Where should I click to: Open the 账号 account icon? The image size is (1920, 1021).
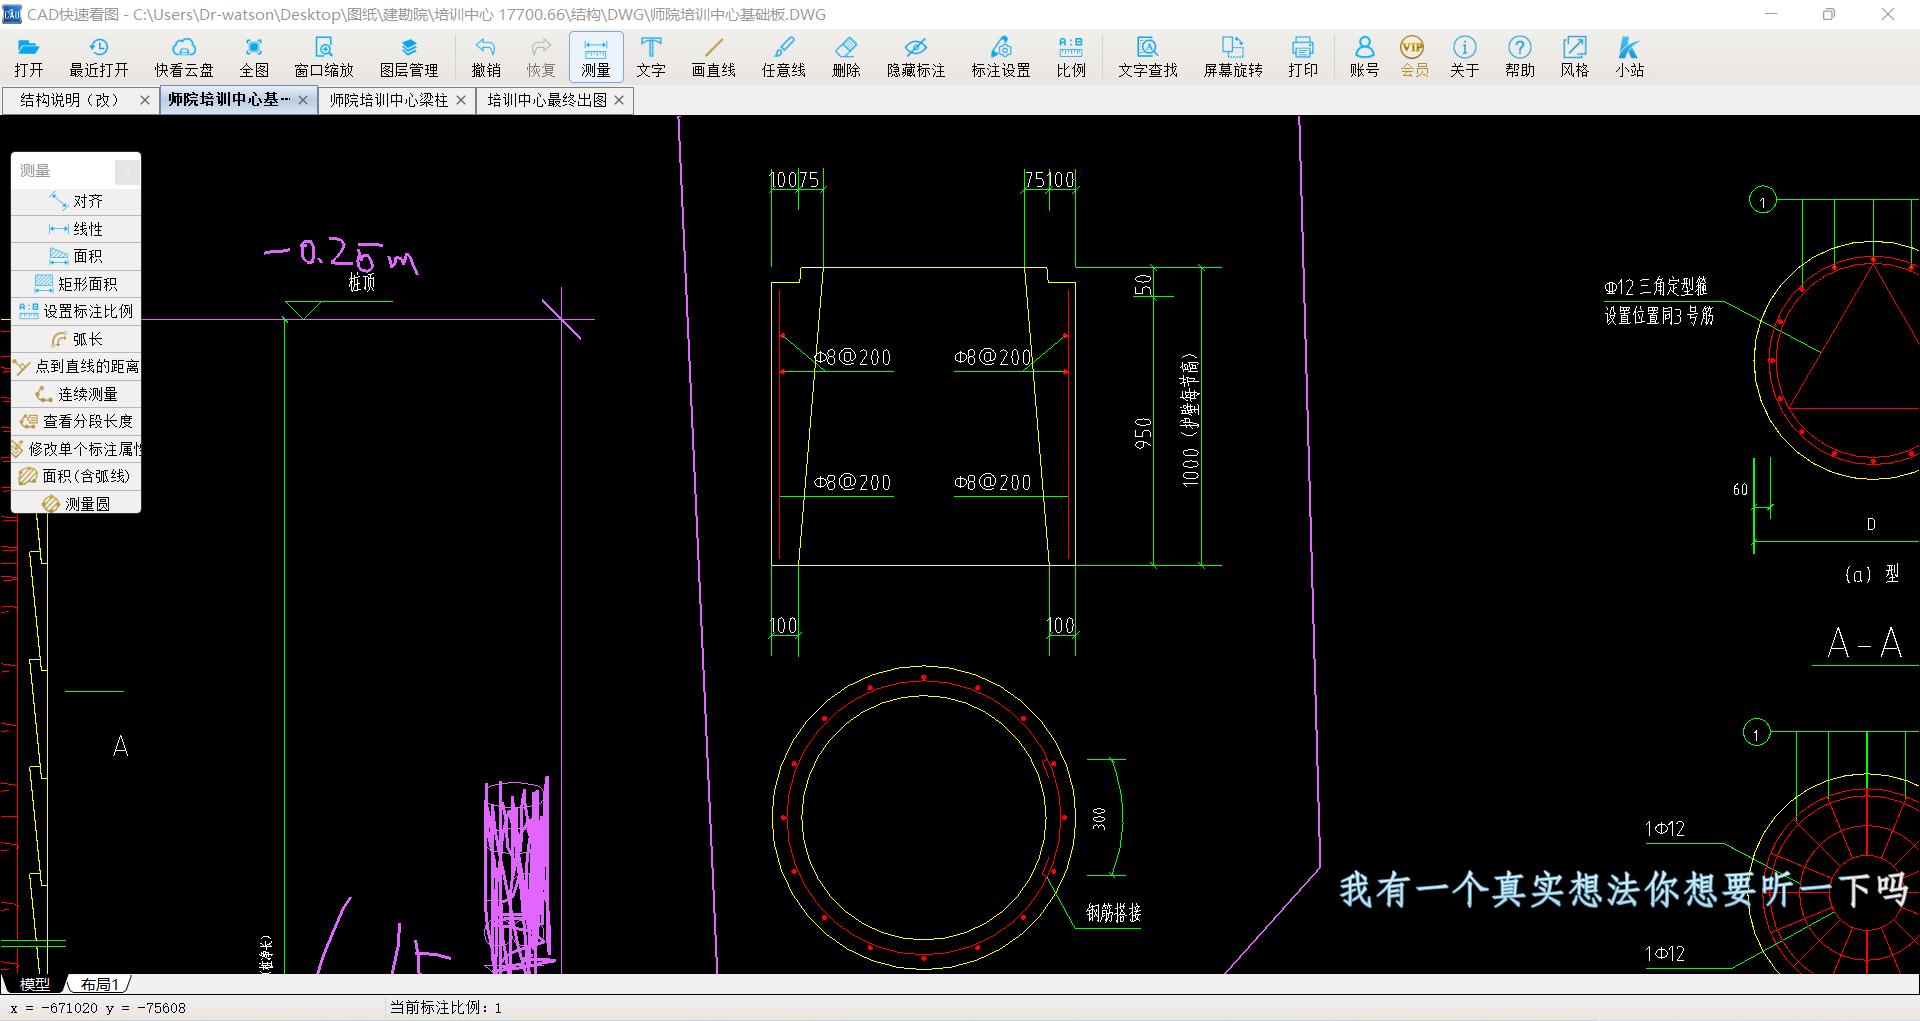point(1364,57)
